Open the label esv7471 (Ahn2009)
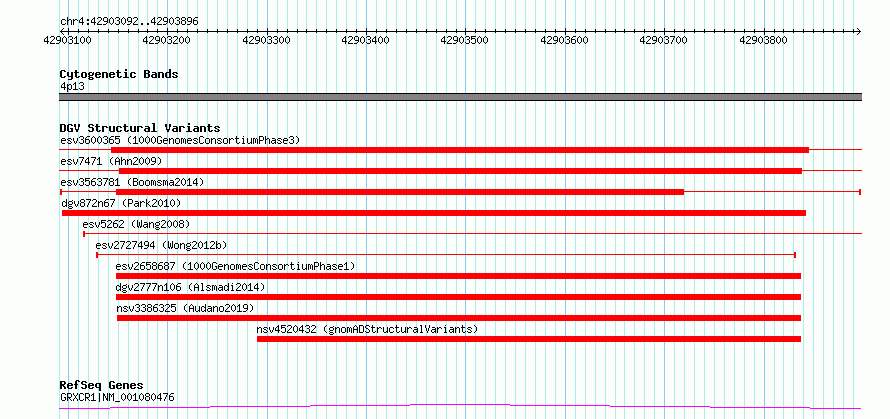The height and width of the screenshot is (419, 890). click(x=111, y=161)
